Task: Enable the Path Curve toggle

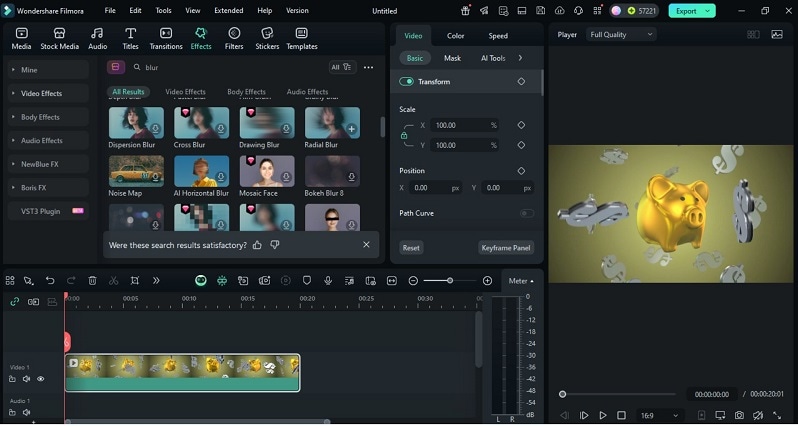Action: (527, 213)
